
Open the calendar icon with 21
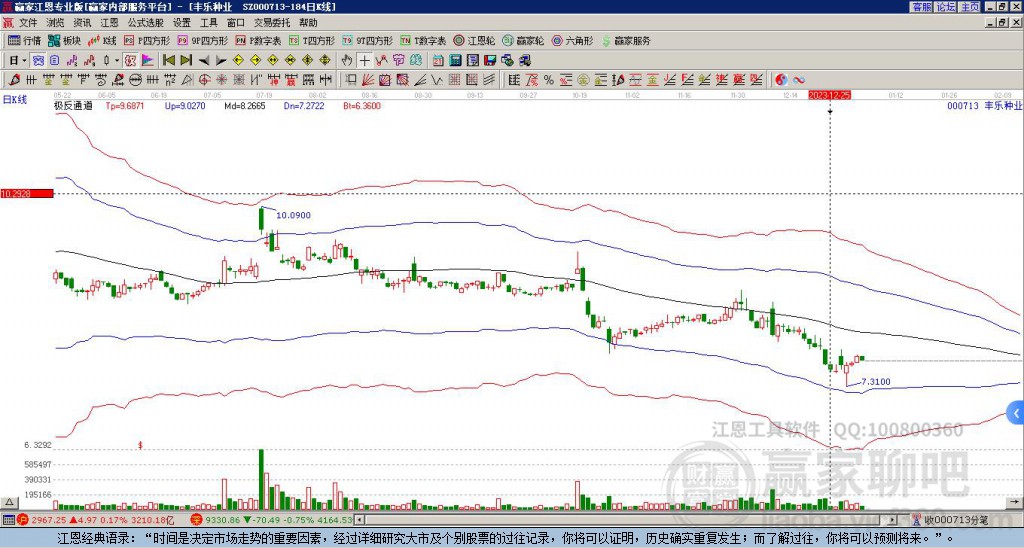coord(438,61)
